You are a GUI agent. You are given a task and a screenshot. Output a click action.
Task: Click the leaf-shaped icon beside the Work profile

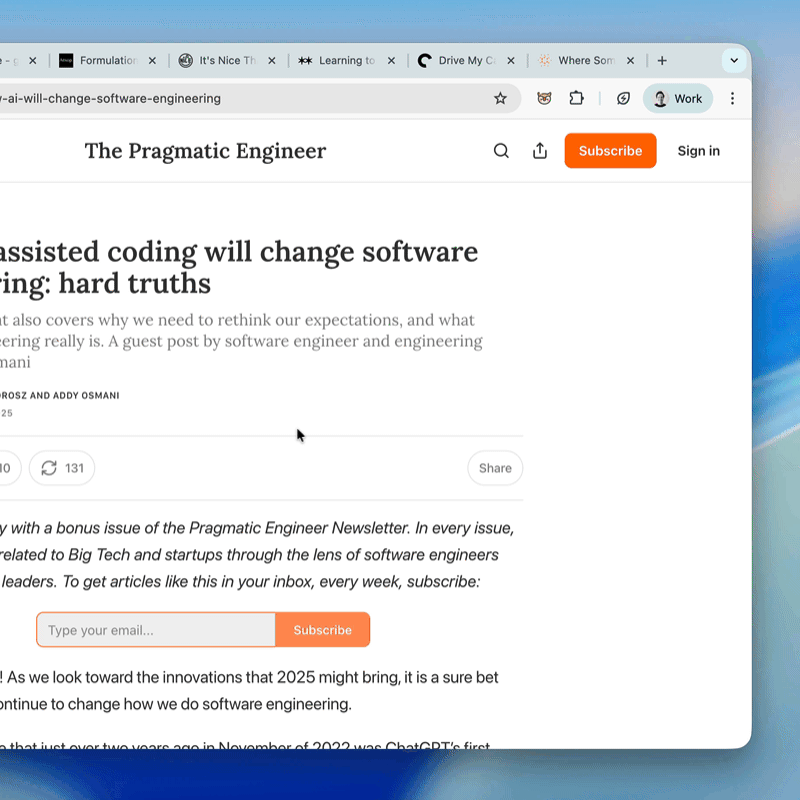623,98
